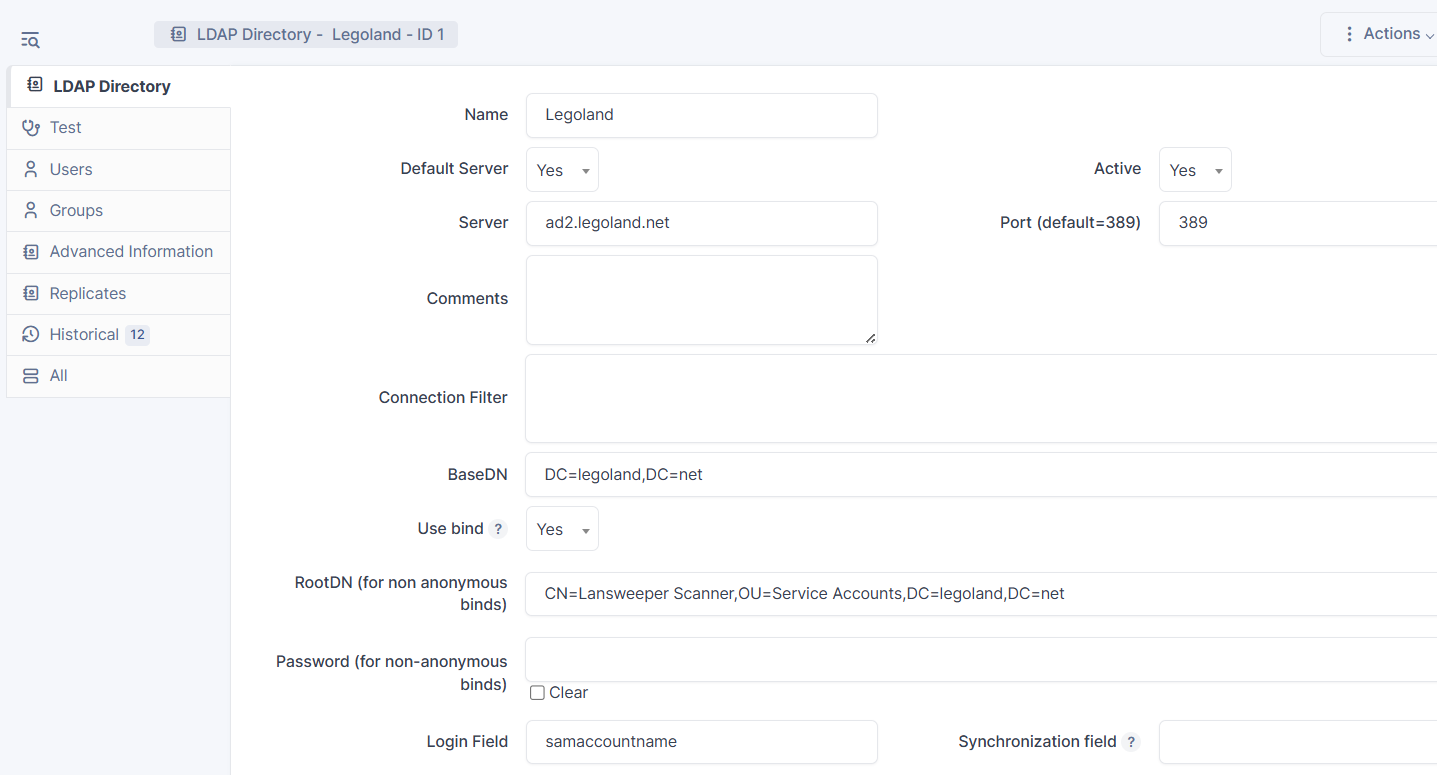Click the Password field for non-anonymous binds

pyautogui.click(x=980, y=659)
